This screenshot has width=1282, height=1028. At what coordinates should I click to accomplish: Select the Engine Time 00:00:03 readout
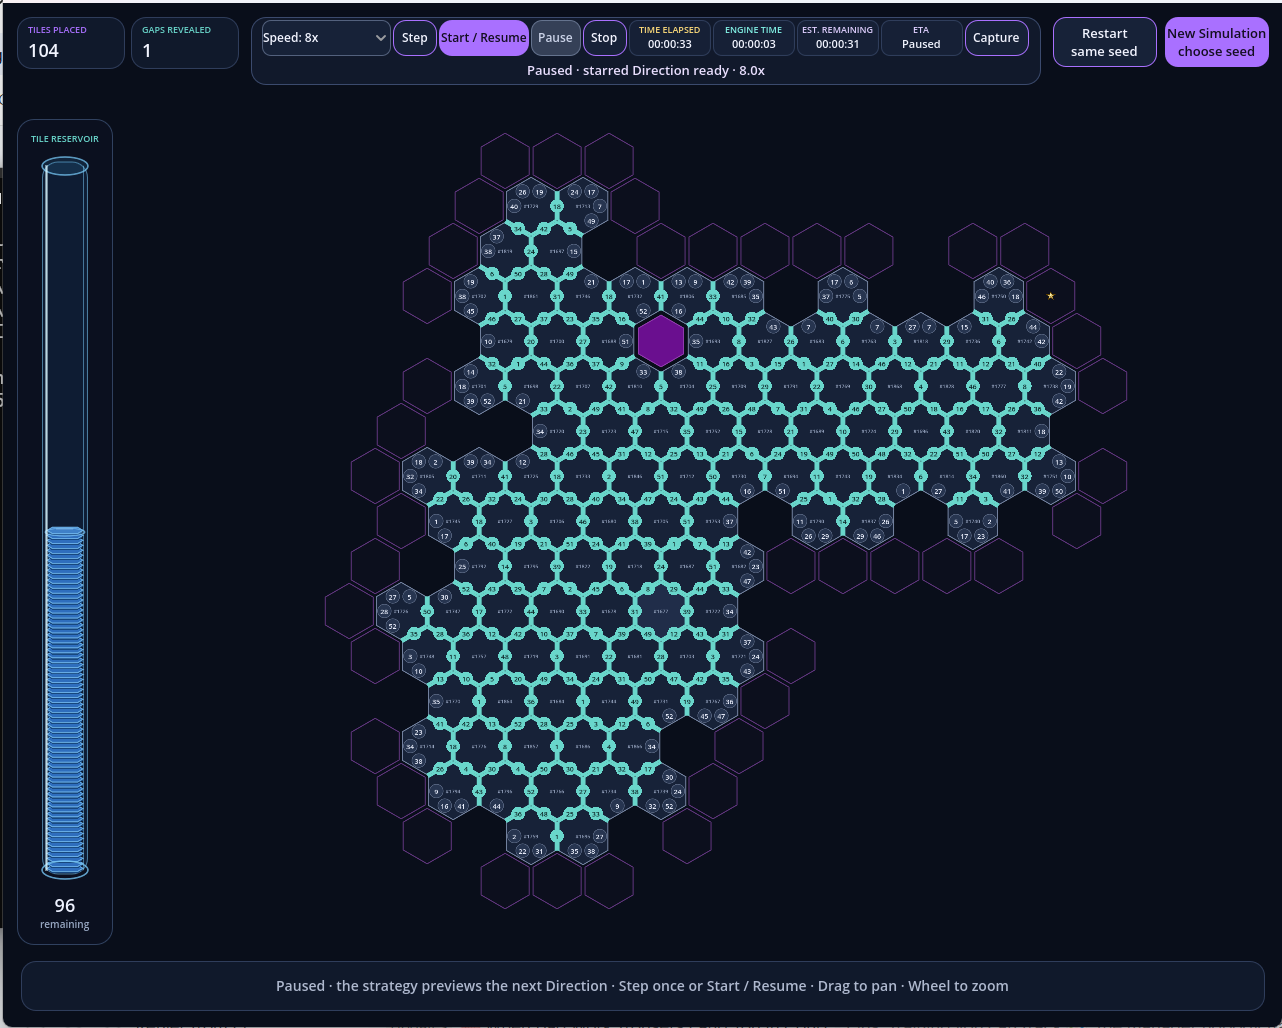coord(754,38)
